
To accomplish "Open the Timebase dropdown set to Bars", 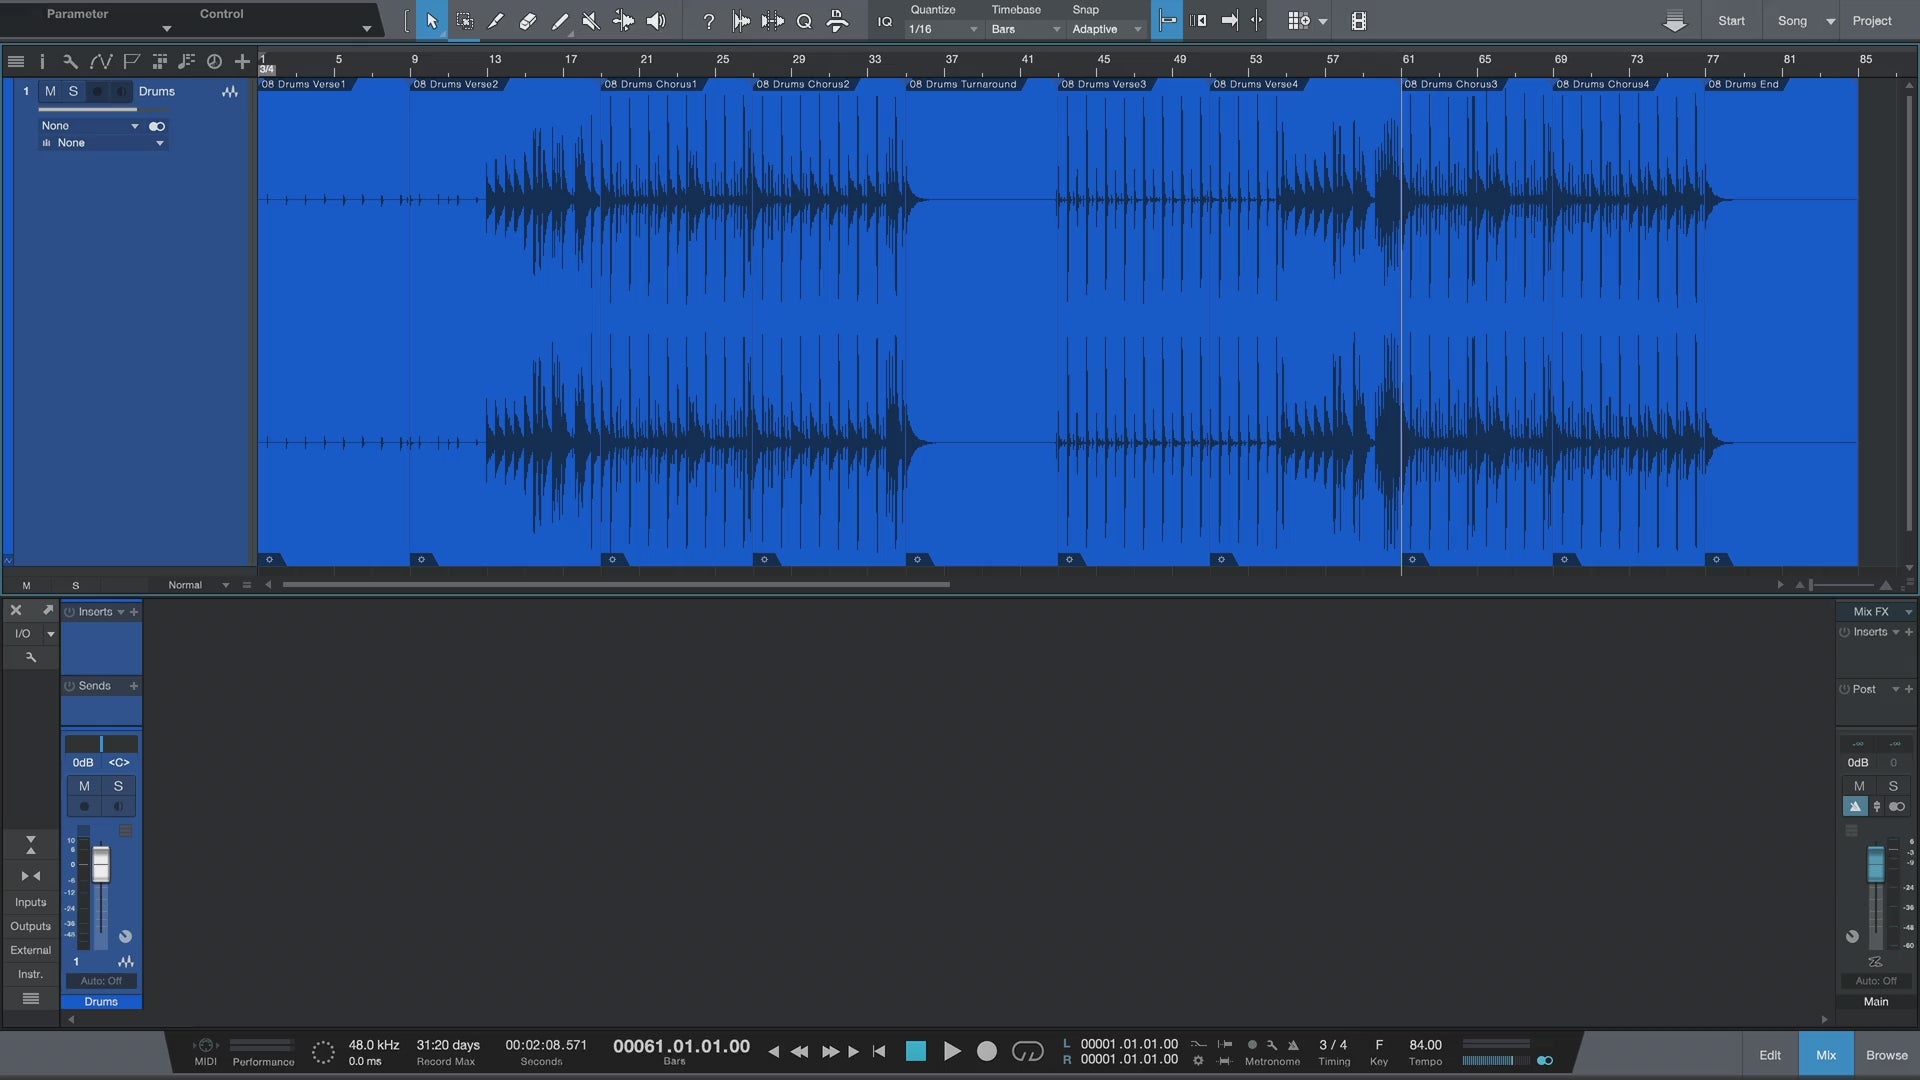I will coord(1025,30).
